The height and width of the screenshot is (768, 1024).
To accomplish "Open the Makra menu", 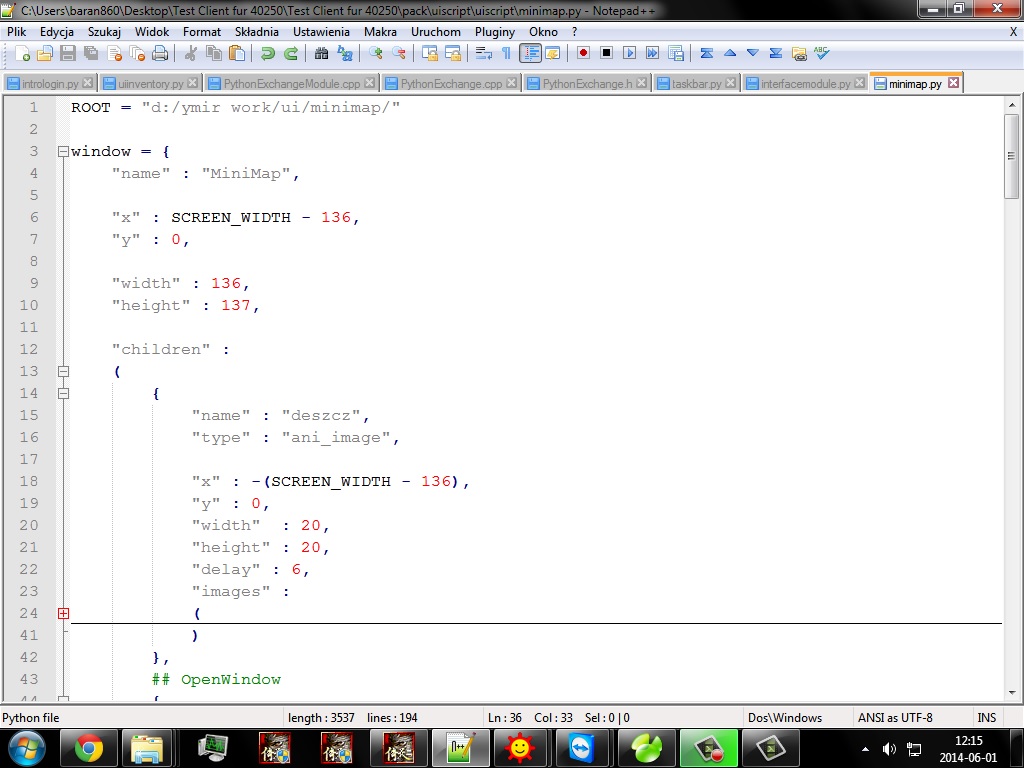I will (x=380, y=31).
